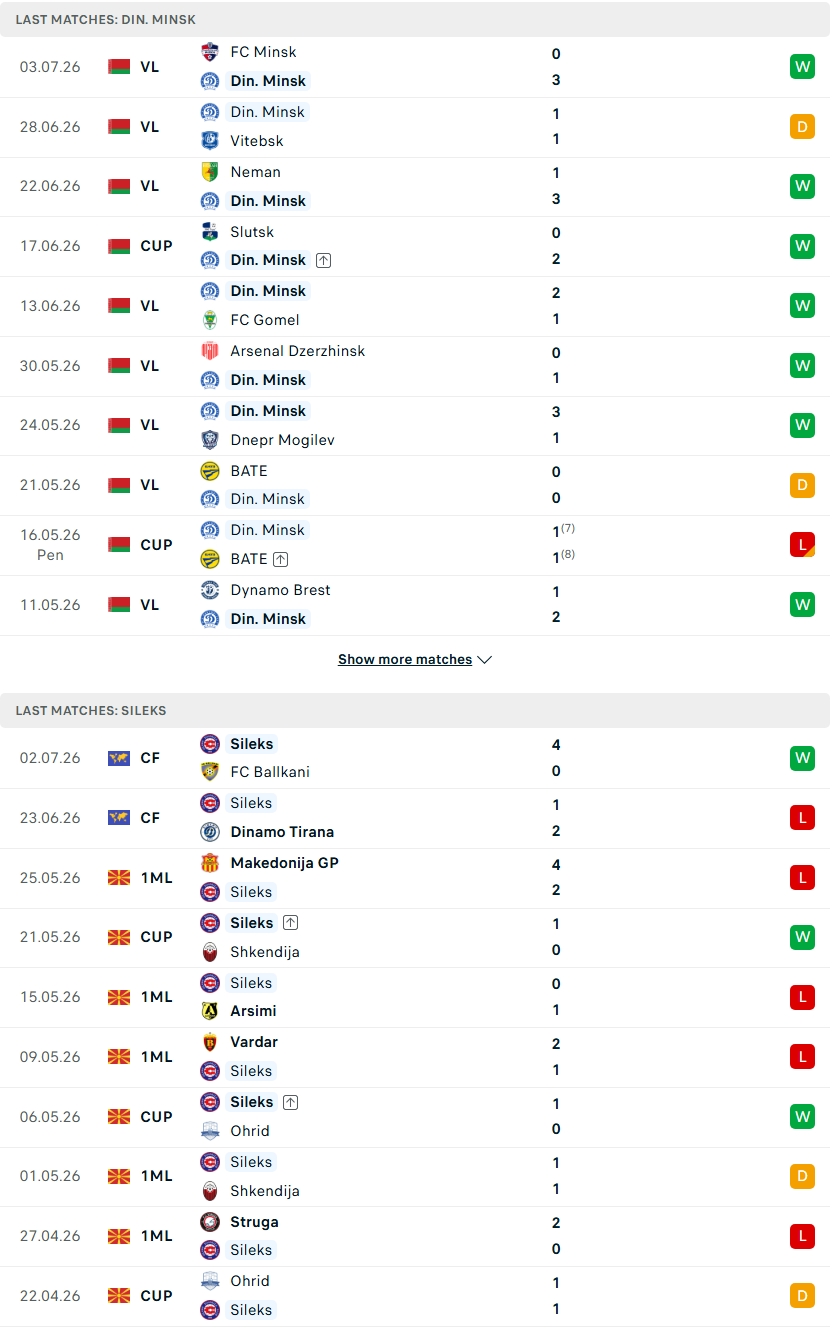Click the W badge for 03.07.26 match
This screenshot has height=1333, width=834.
tap(802, 67)
